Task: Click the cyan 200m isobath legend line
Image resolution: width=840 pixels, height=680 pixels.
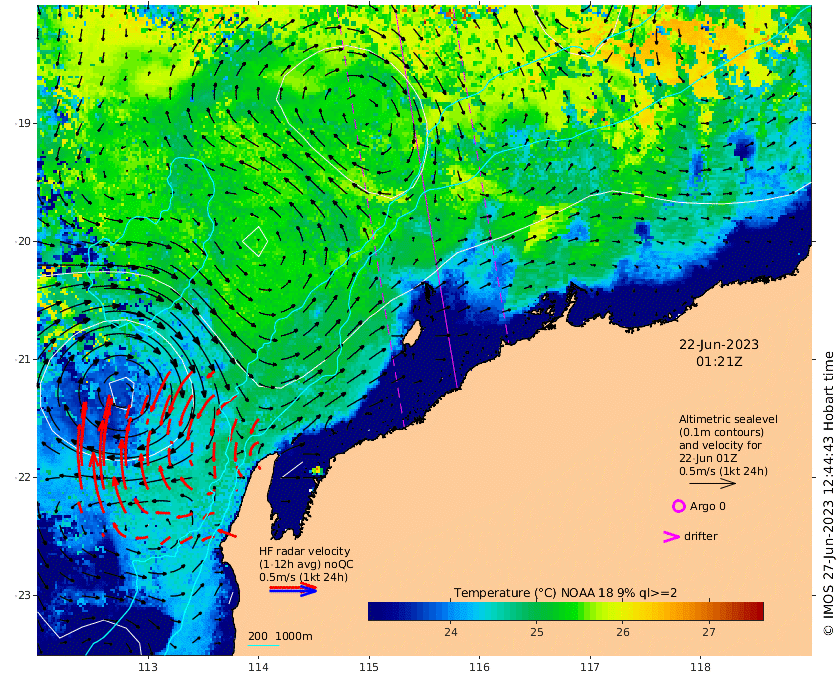Action: point(264,645)
